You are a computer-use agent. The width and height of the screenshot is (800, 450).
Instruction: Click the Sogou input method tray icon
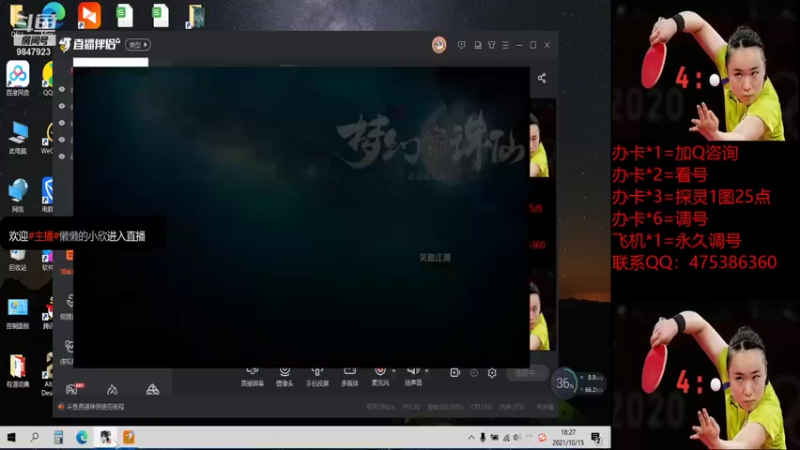point(542,437)
